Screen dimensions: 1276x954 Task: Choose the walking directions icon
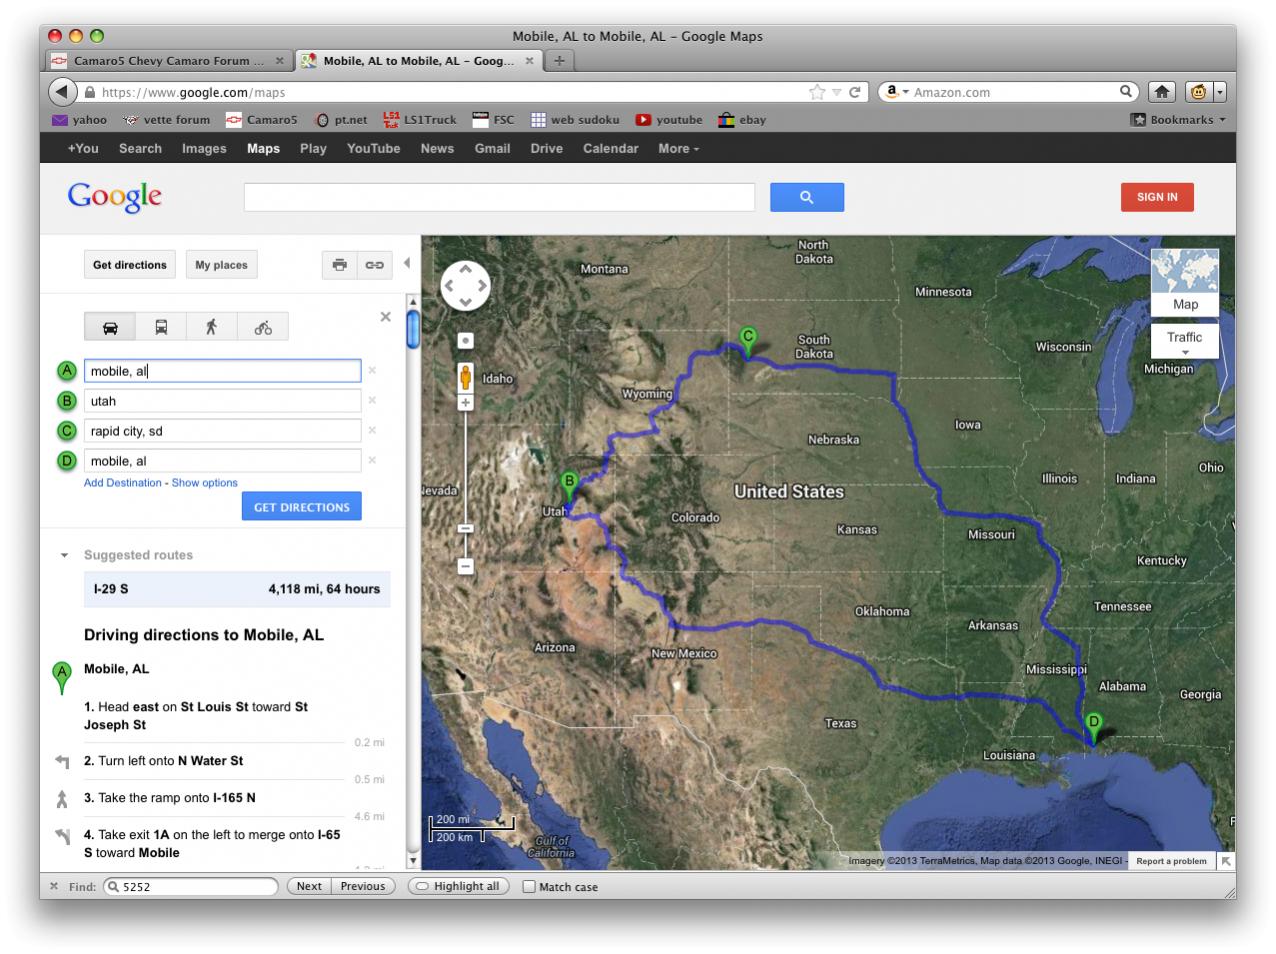[x=211, y=327]
